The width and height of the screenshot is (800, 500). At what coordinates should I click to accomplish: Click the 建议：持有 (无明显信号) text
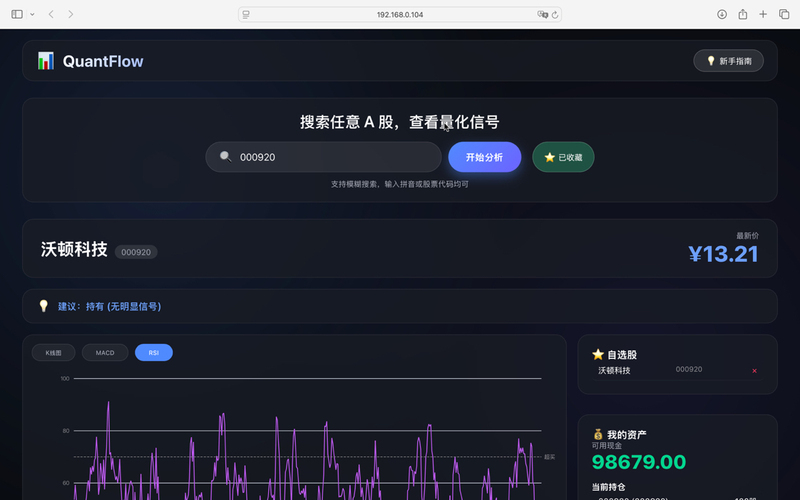point(110,306)
